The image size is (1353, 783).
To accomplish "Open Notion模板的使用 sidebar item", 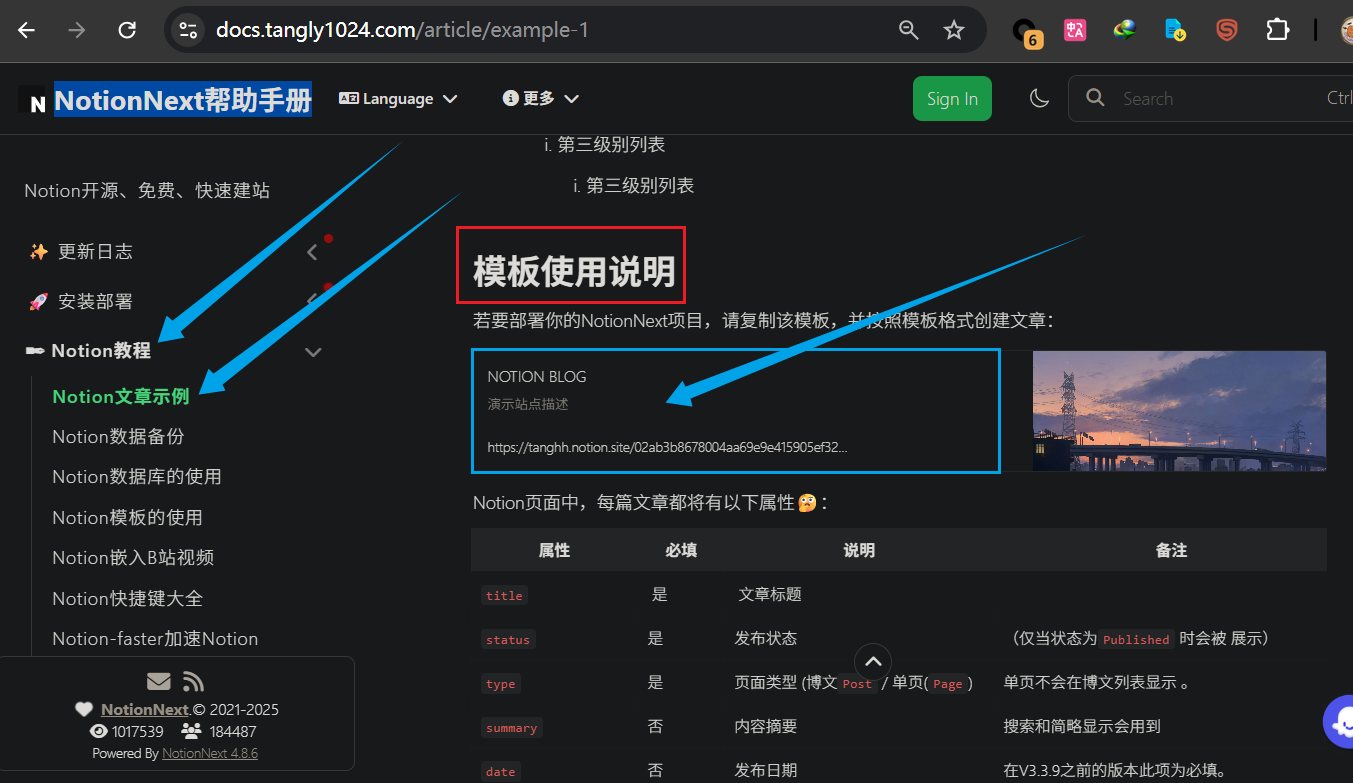I will click(127, 517).
